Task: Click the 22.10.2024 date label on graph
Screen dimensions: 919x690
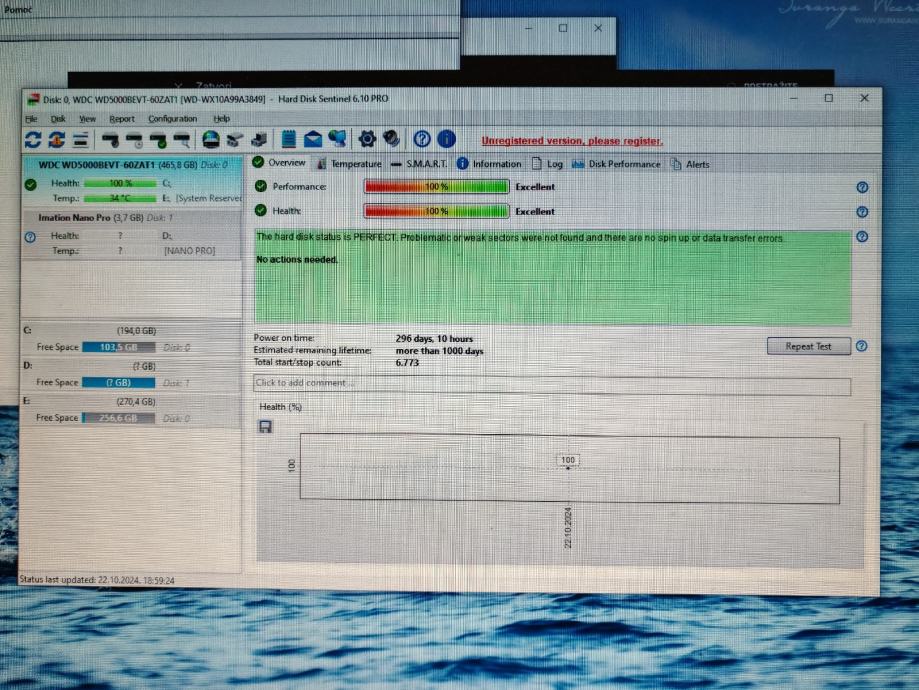Action: click(x=568, y=528)
